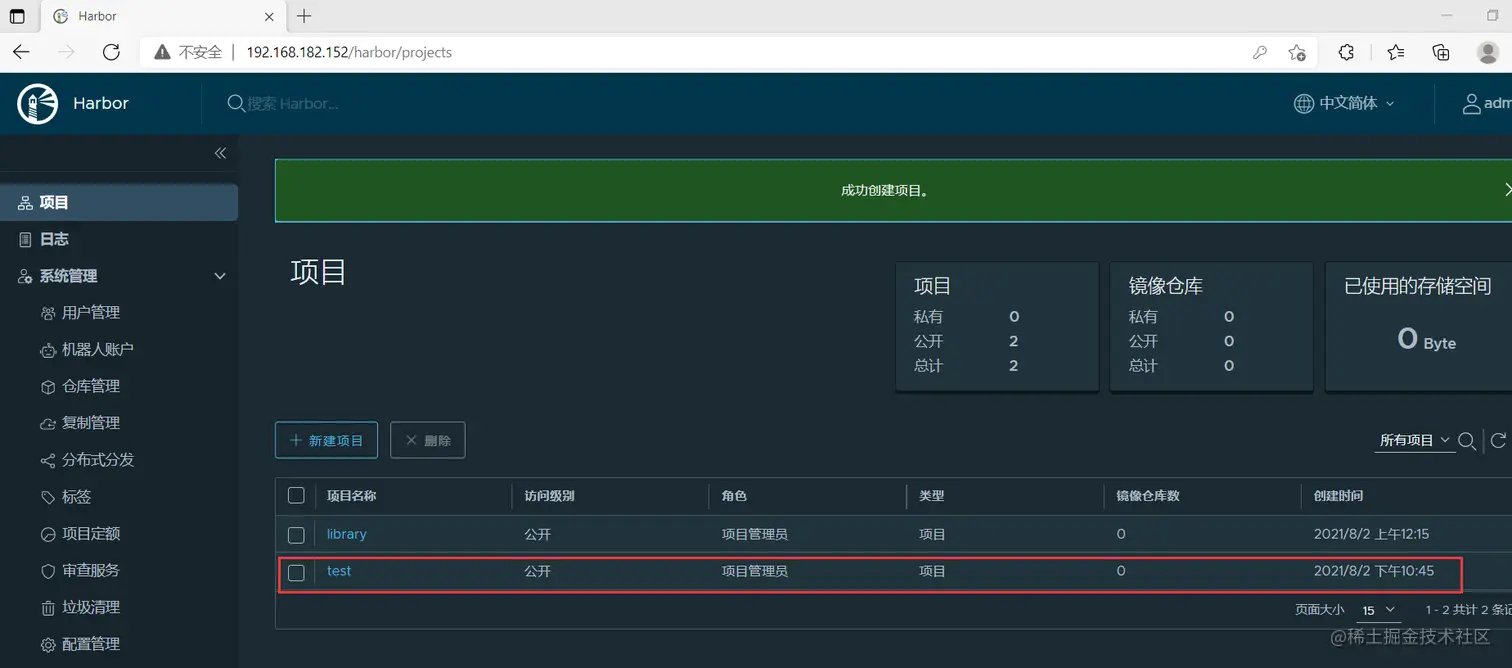Focus the 搜索 Harbor search field
The image size is (1512, 668).
coord(293,103)
